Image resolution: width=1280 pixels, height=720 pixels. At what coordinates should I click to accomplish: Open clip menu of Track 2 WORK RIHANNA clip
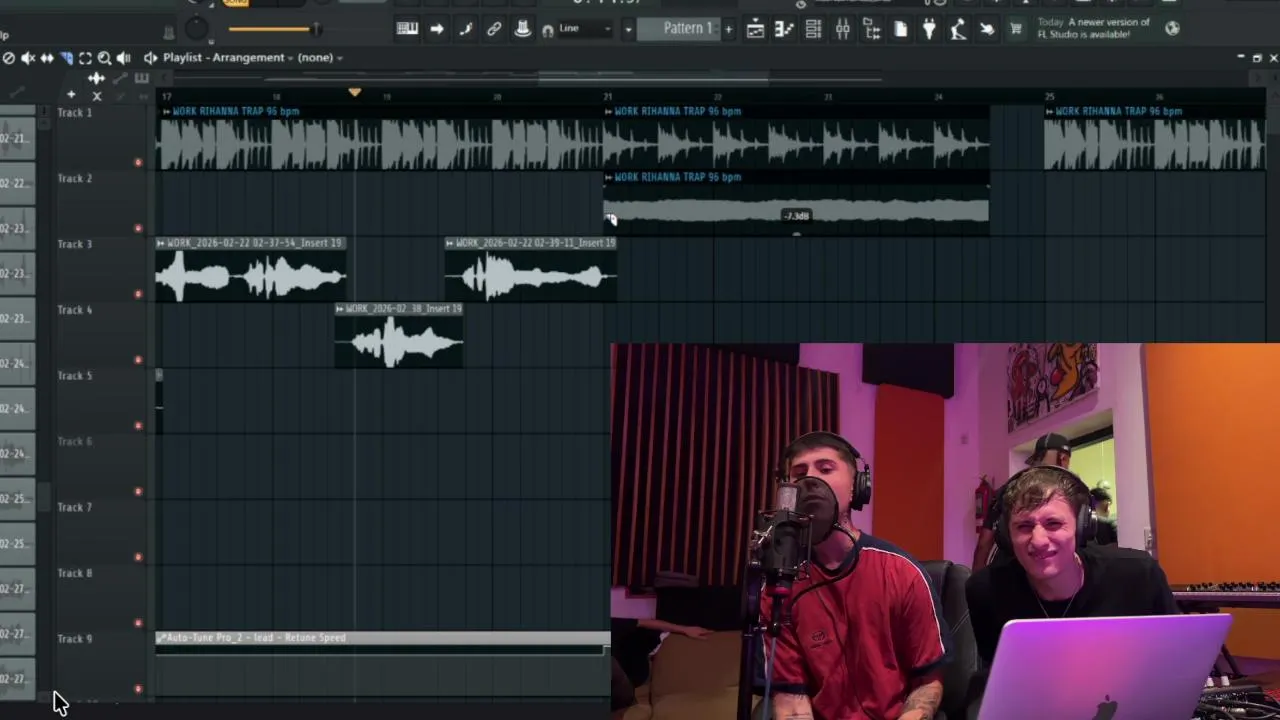pos(608,178)
